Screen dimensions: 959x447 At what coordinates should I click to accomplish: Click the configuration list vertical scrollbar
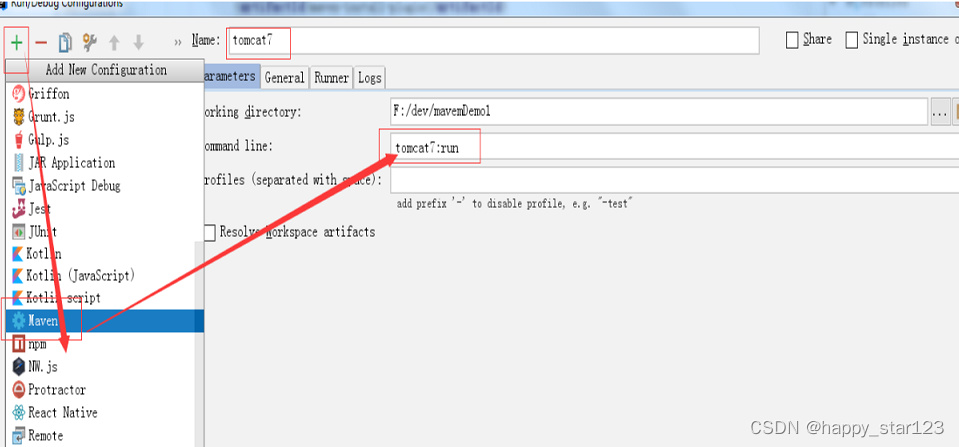tap(199, 344)
